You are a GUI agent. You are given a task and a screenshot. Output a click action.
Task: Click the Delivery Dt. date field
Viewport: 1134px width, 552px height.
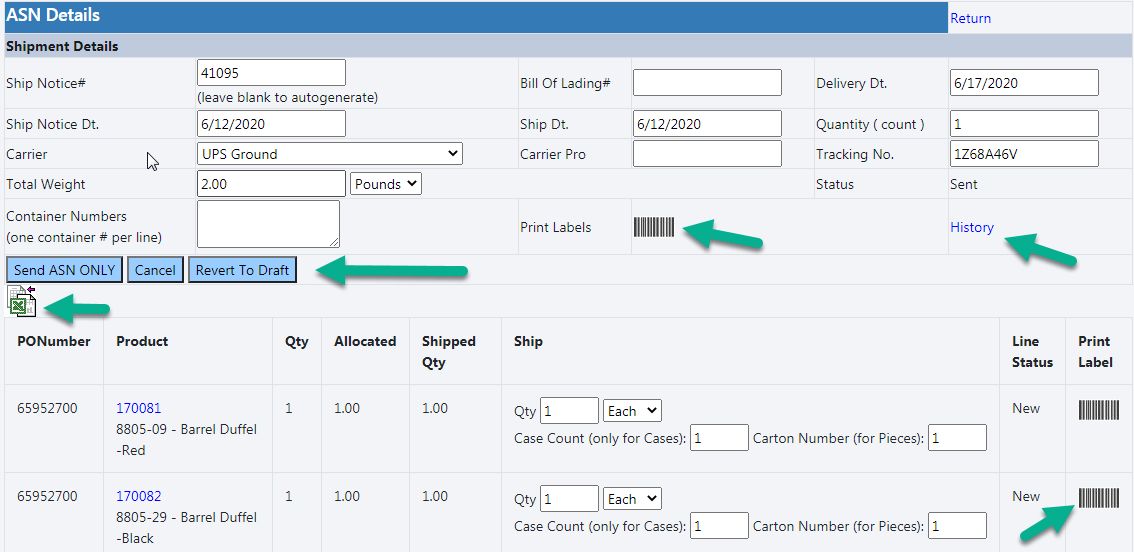(1024, 83)
